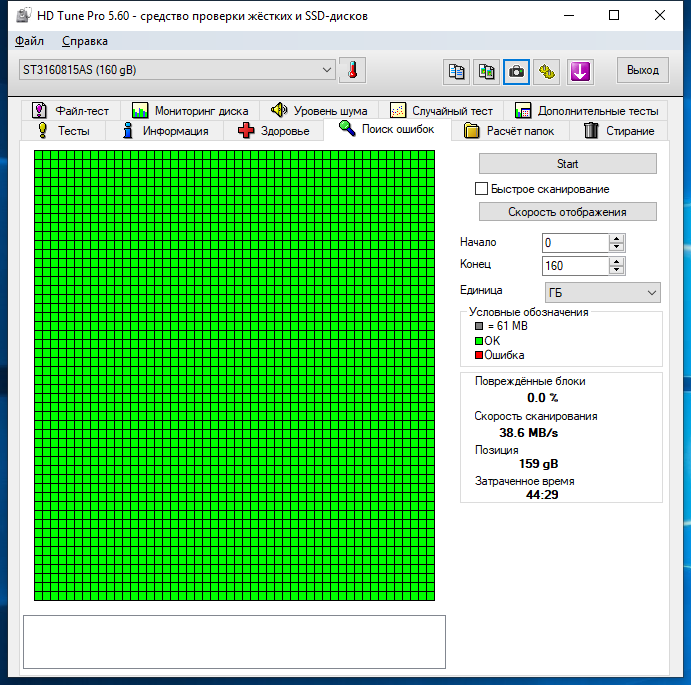Switch to the Дополнительные тесты tab
691x685 pixels.
pyautogui.click(x=586, y=111)
